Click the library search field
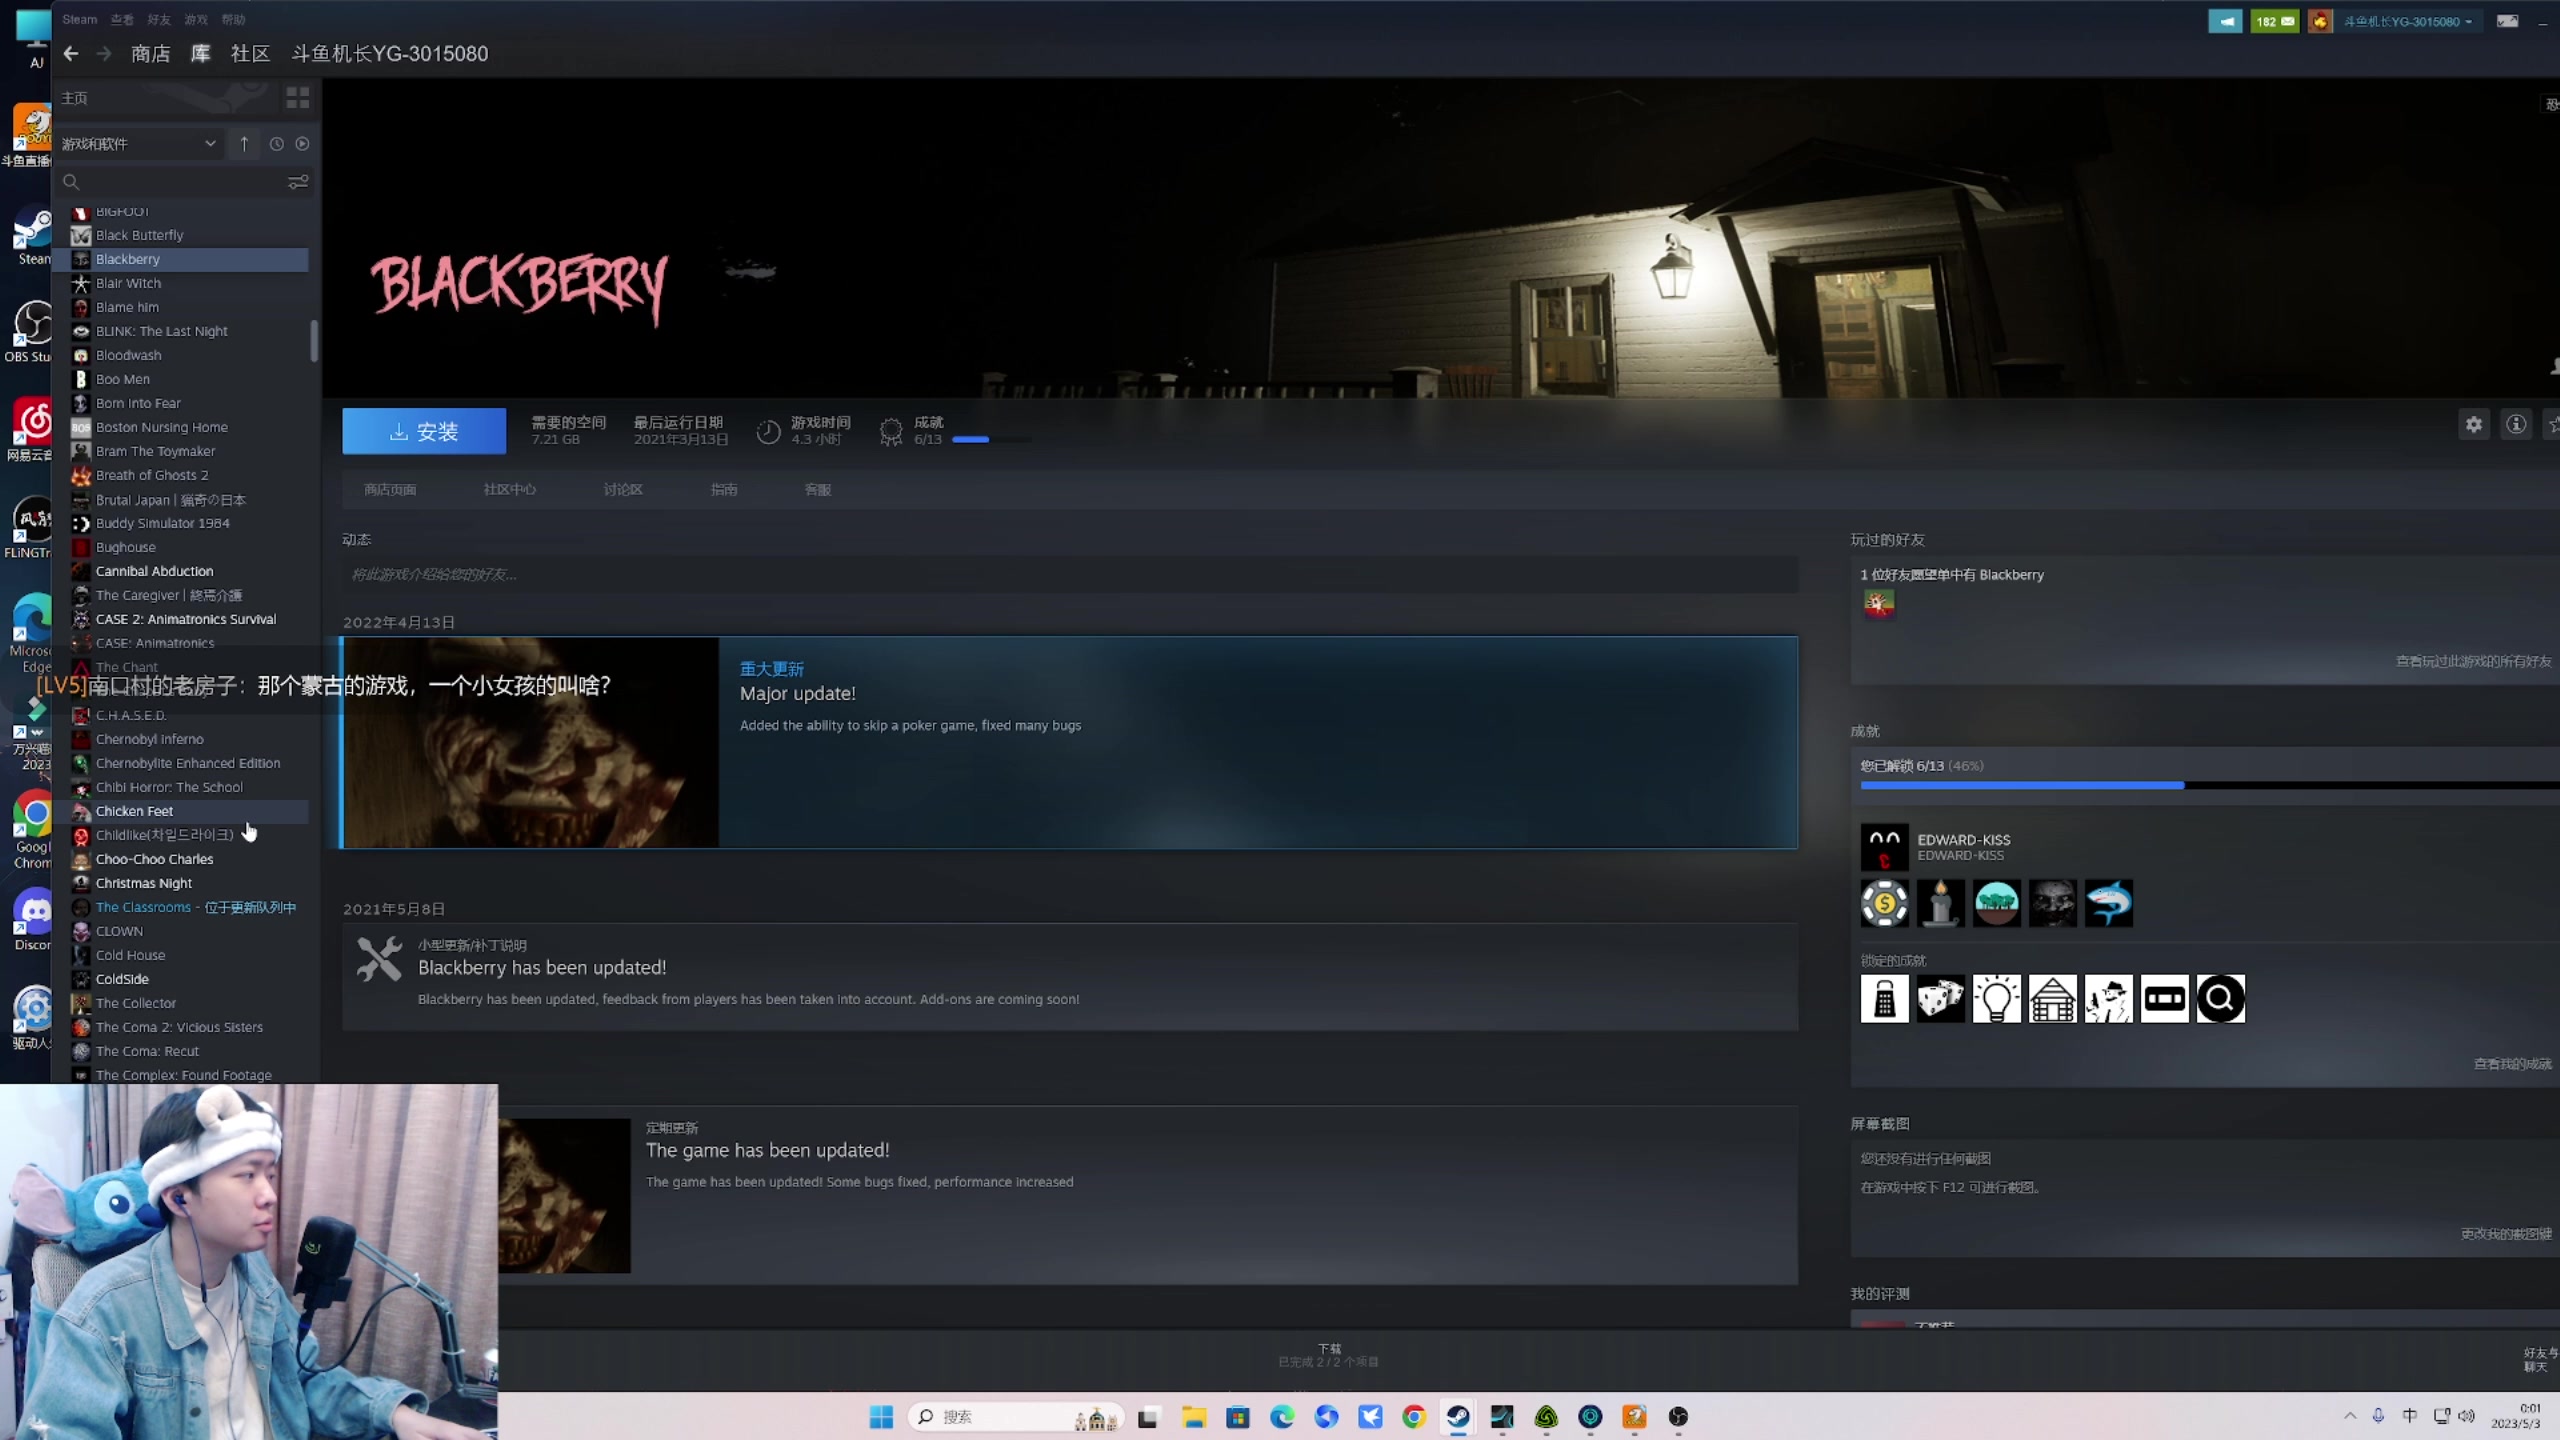Screen dimensions: 2560x1440 point(170,182)
